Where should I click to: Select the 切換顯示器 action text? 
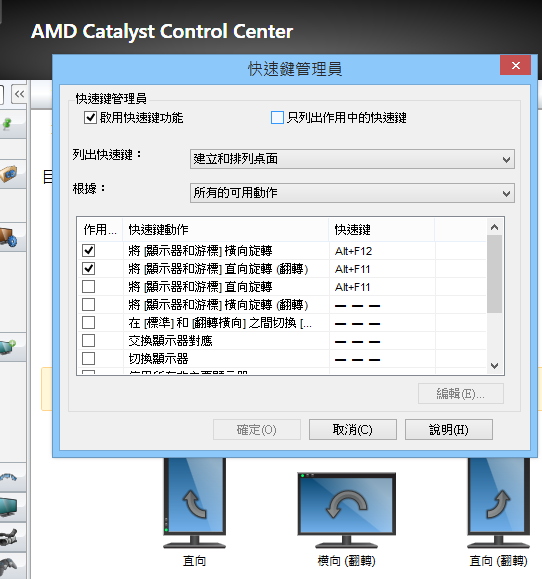tap(158, 359)
